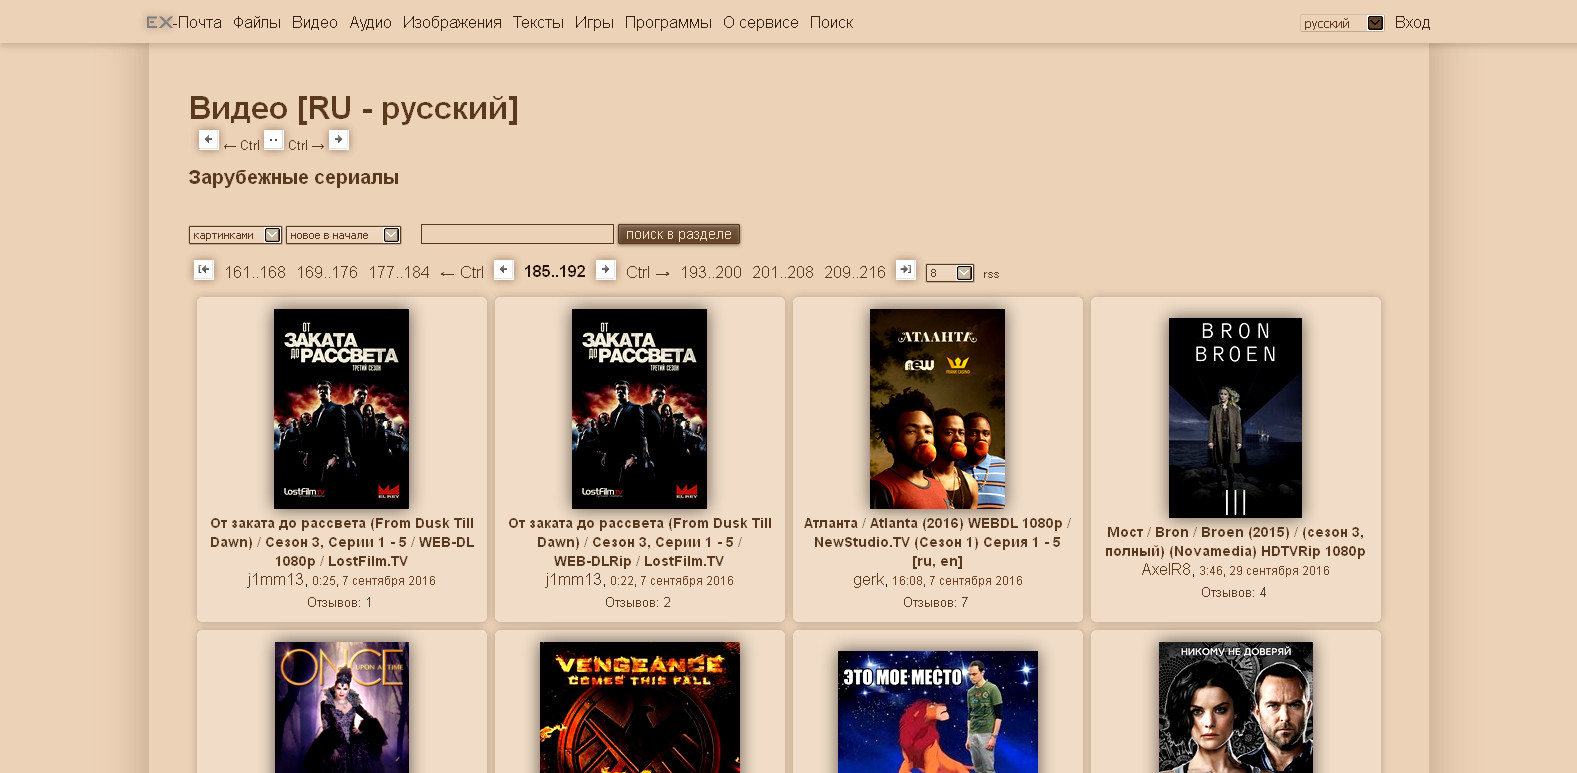The image size is (1577, 773).
Task: Open poster of From Dusk Till Dawn WEB-DLRip
Action: [640, 408]
